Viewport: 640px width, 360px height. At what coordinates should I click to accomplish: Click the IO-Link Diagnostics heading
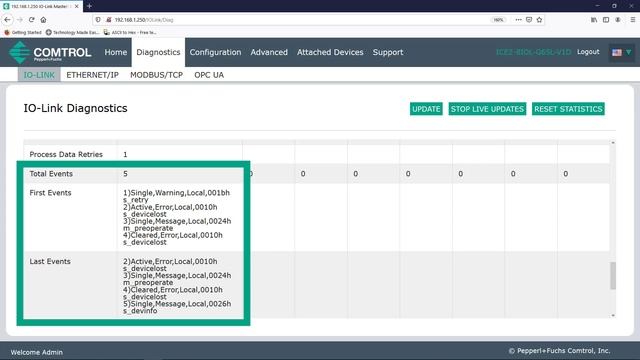click(x=76, y=108)
